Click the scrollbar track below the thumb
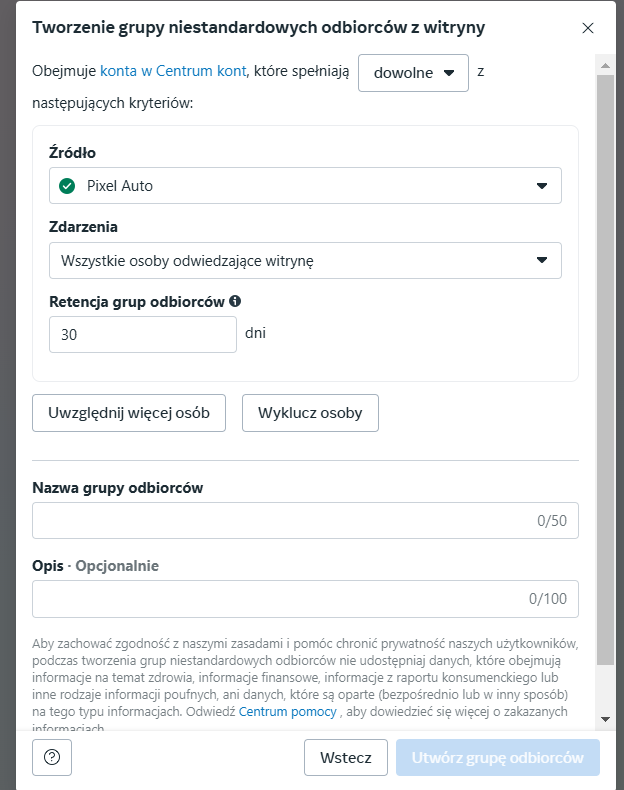The image size is (624, 790). 605,690
